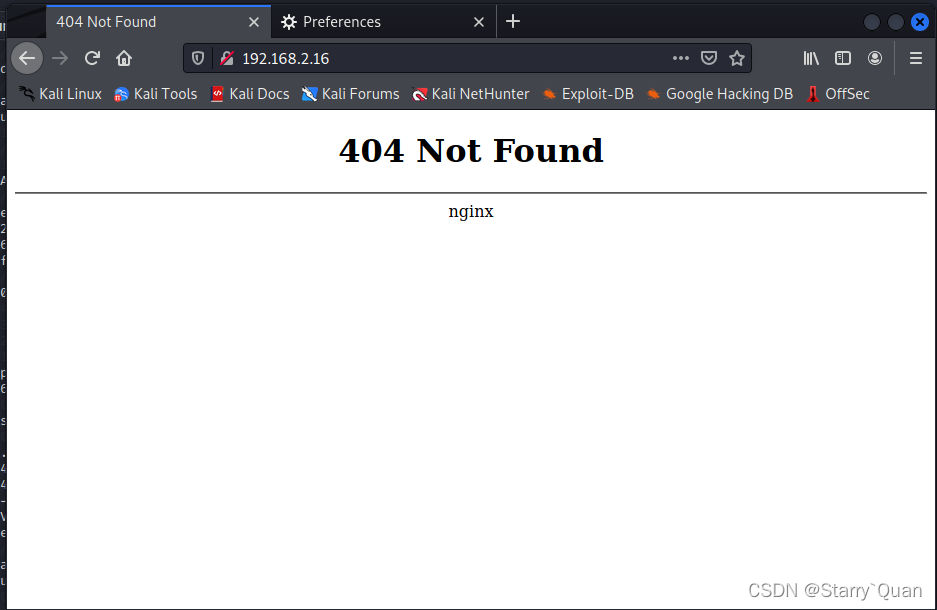The image size is (937, 610).
Task: Open the Firefox home page
Action: coord(124,58)
